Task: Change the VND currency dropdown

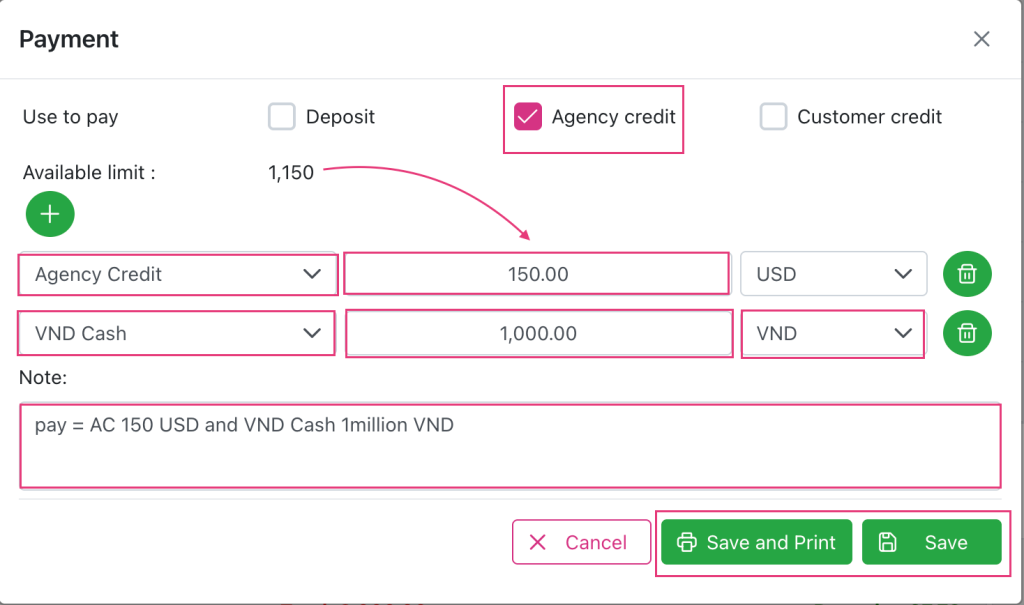Action: click(x=833, y=333)
